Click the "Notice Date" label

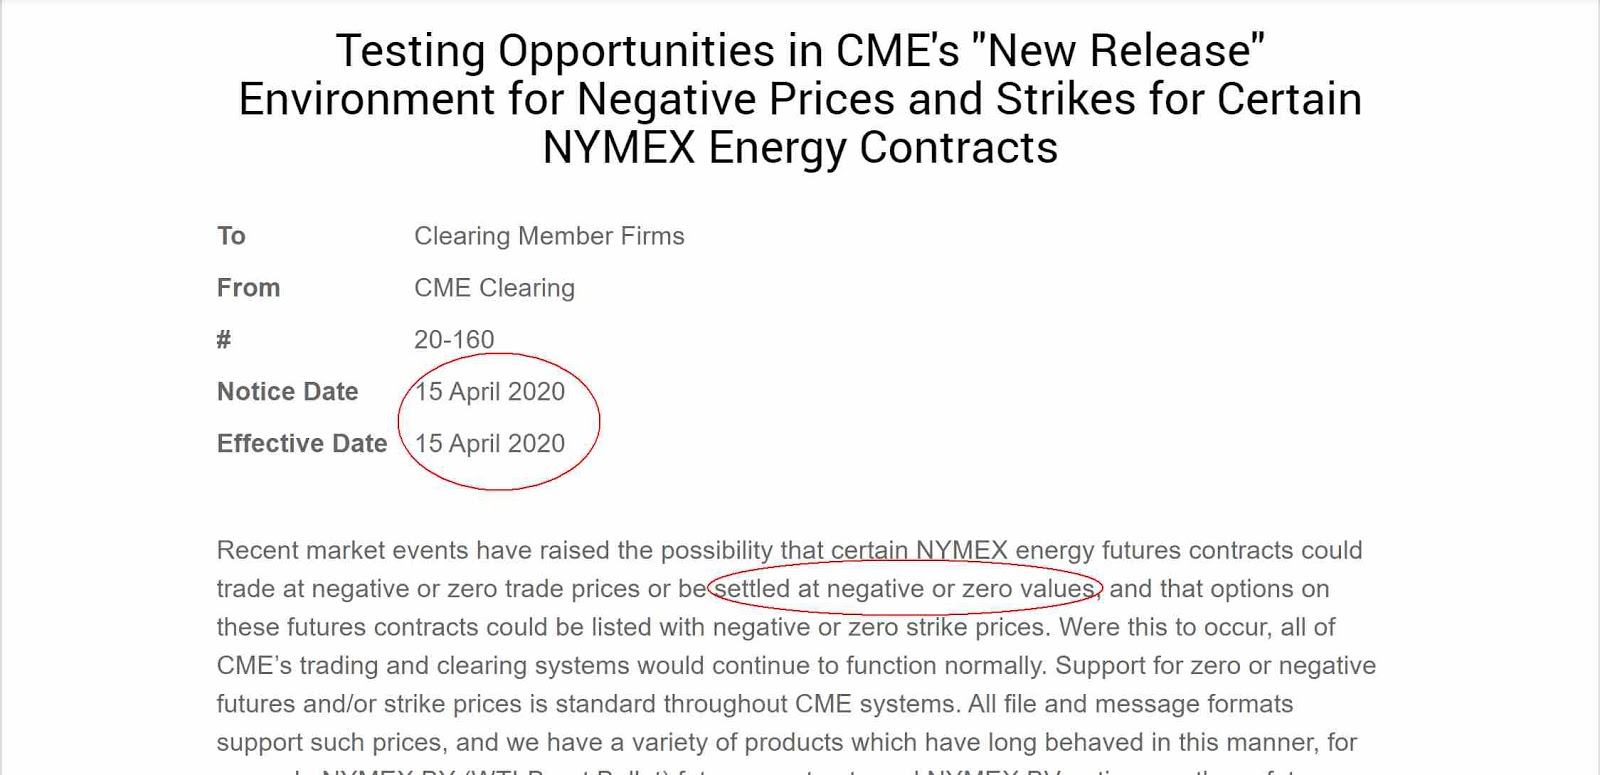coord(287,392)
